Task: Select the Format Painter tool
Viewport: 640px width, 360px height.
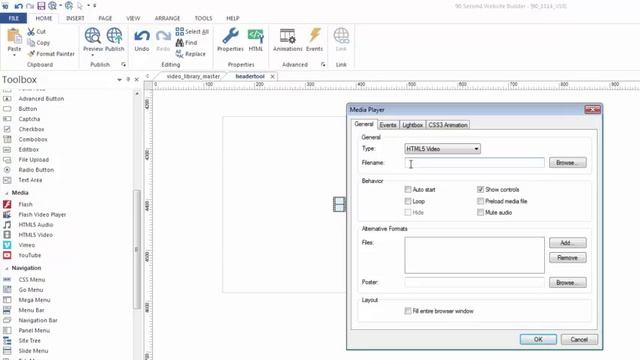Action: 51,53
